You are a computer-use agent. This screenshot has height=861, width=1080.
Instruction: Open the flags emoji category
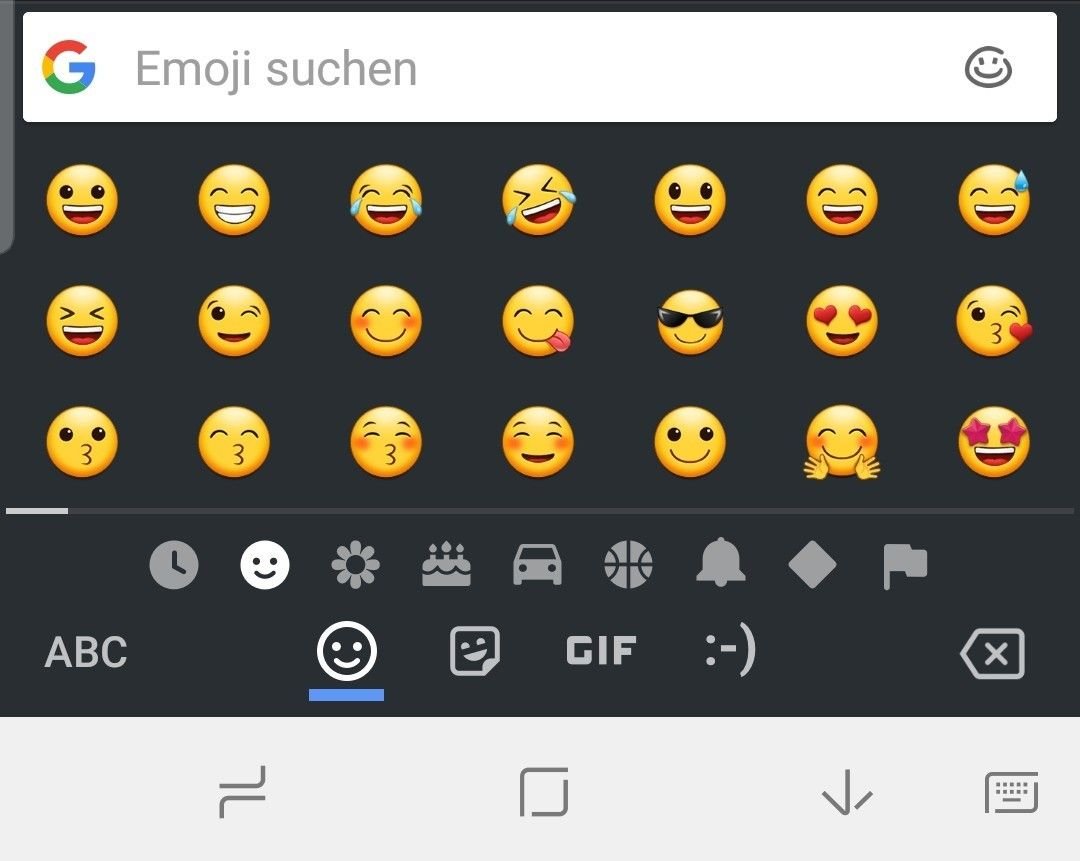pos(904,566)
